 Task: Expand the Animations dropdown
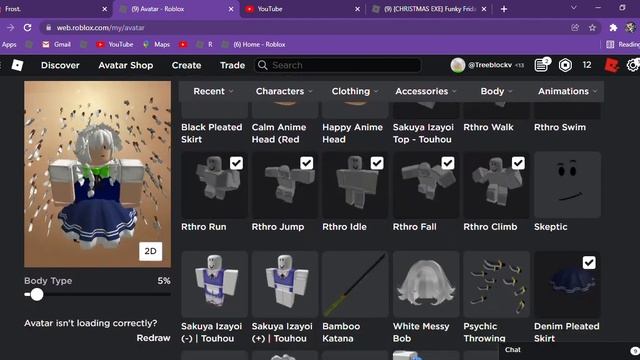tap(567, 91)
